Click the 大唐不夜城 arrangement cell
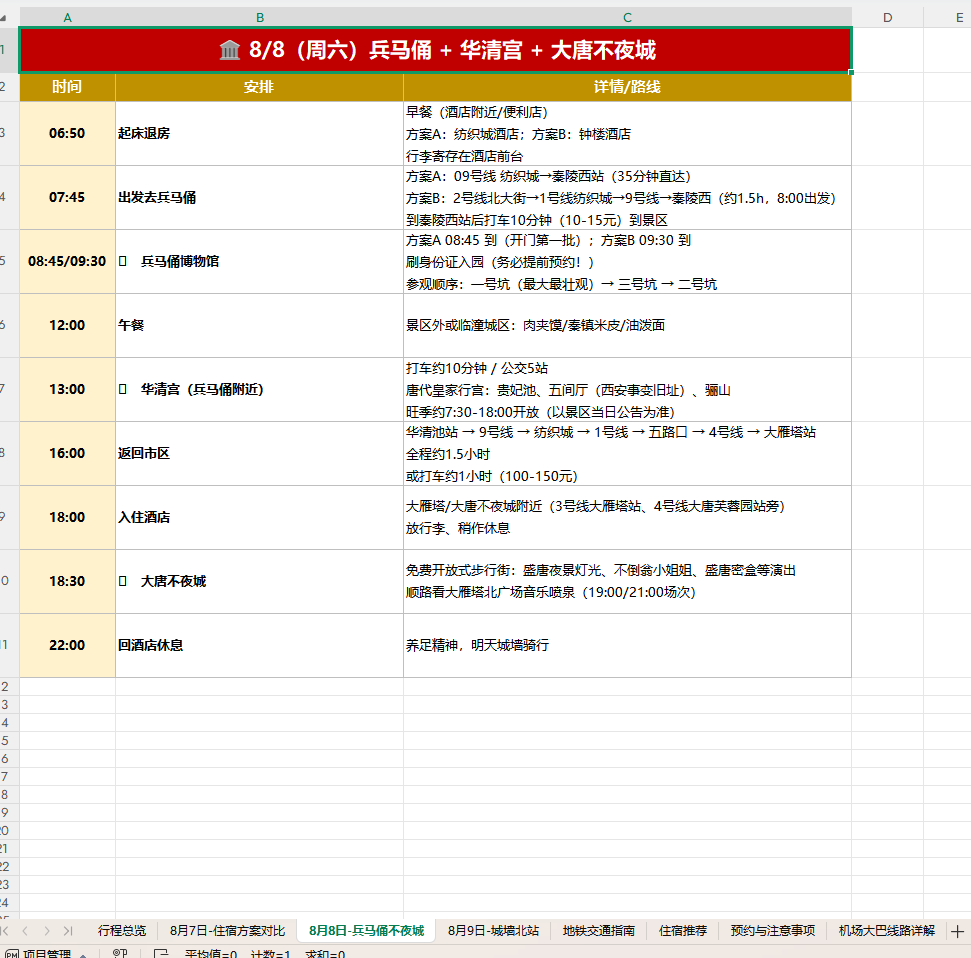Screen dimensions: 971x958 259,581
